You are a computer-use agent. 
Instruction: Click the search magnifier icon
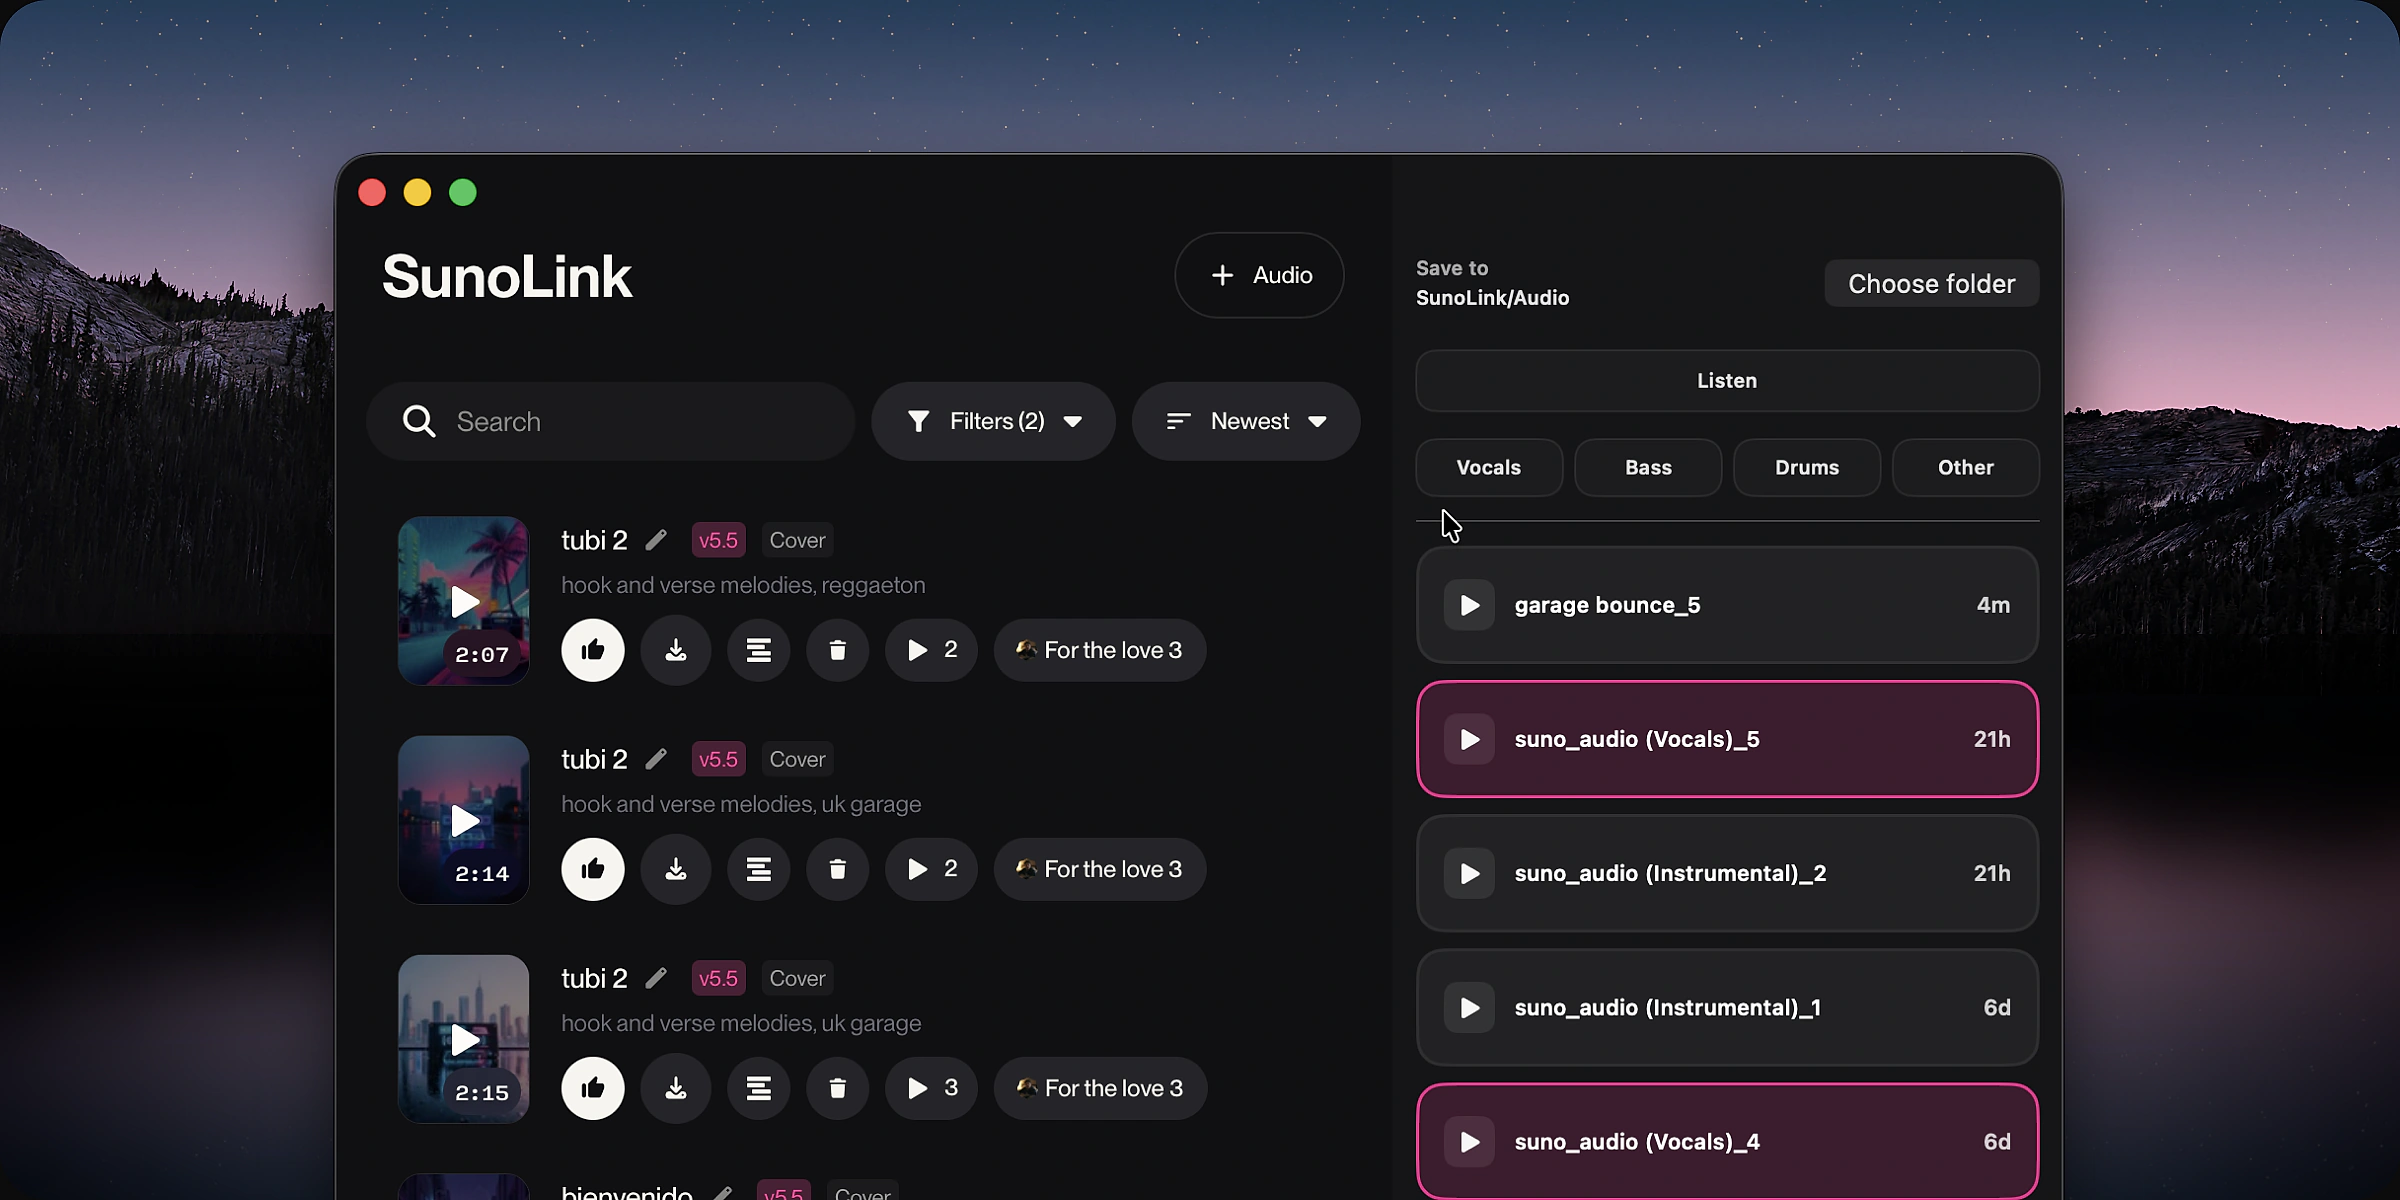[x=419, y=421]
